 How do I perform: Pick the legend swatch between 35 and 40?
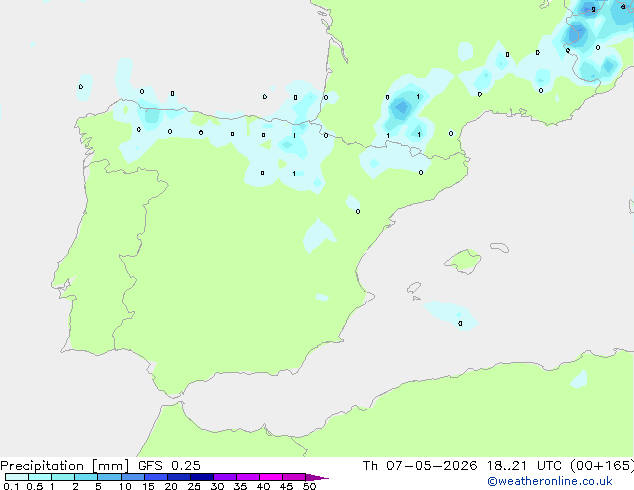click(248, 477)
